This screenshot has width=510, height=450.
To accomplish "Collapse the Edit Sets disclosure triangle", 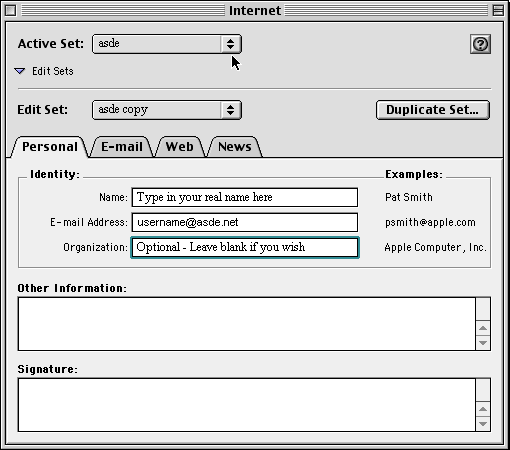I will click(20, 71).
